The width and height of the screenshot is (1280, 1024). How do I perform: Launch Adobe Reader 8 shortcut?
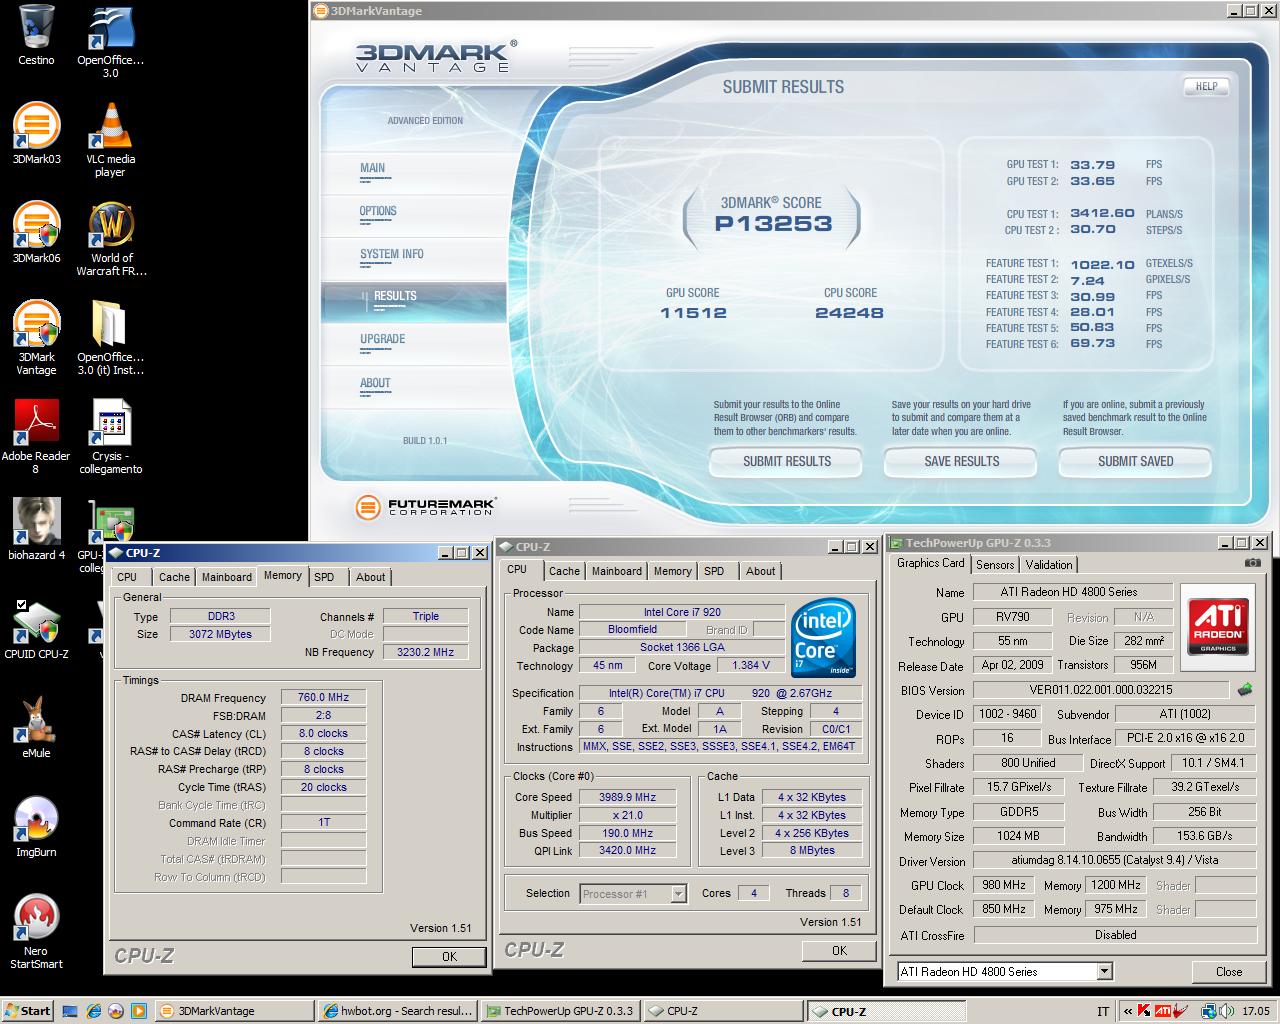[36, 437]
